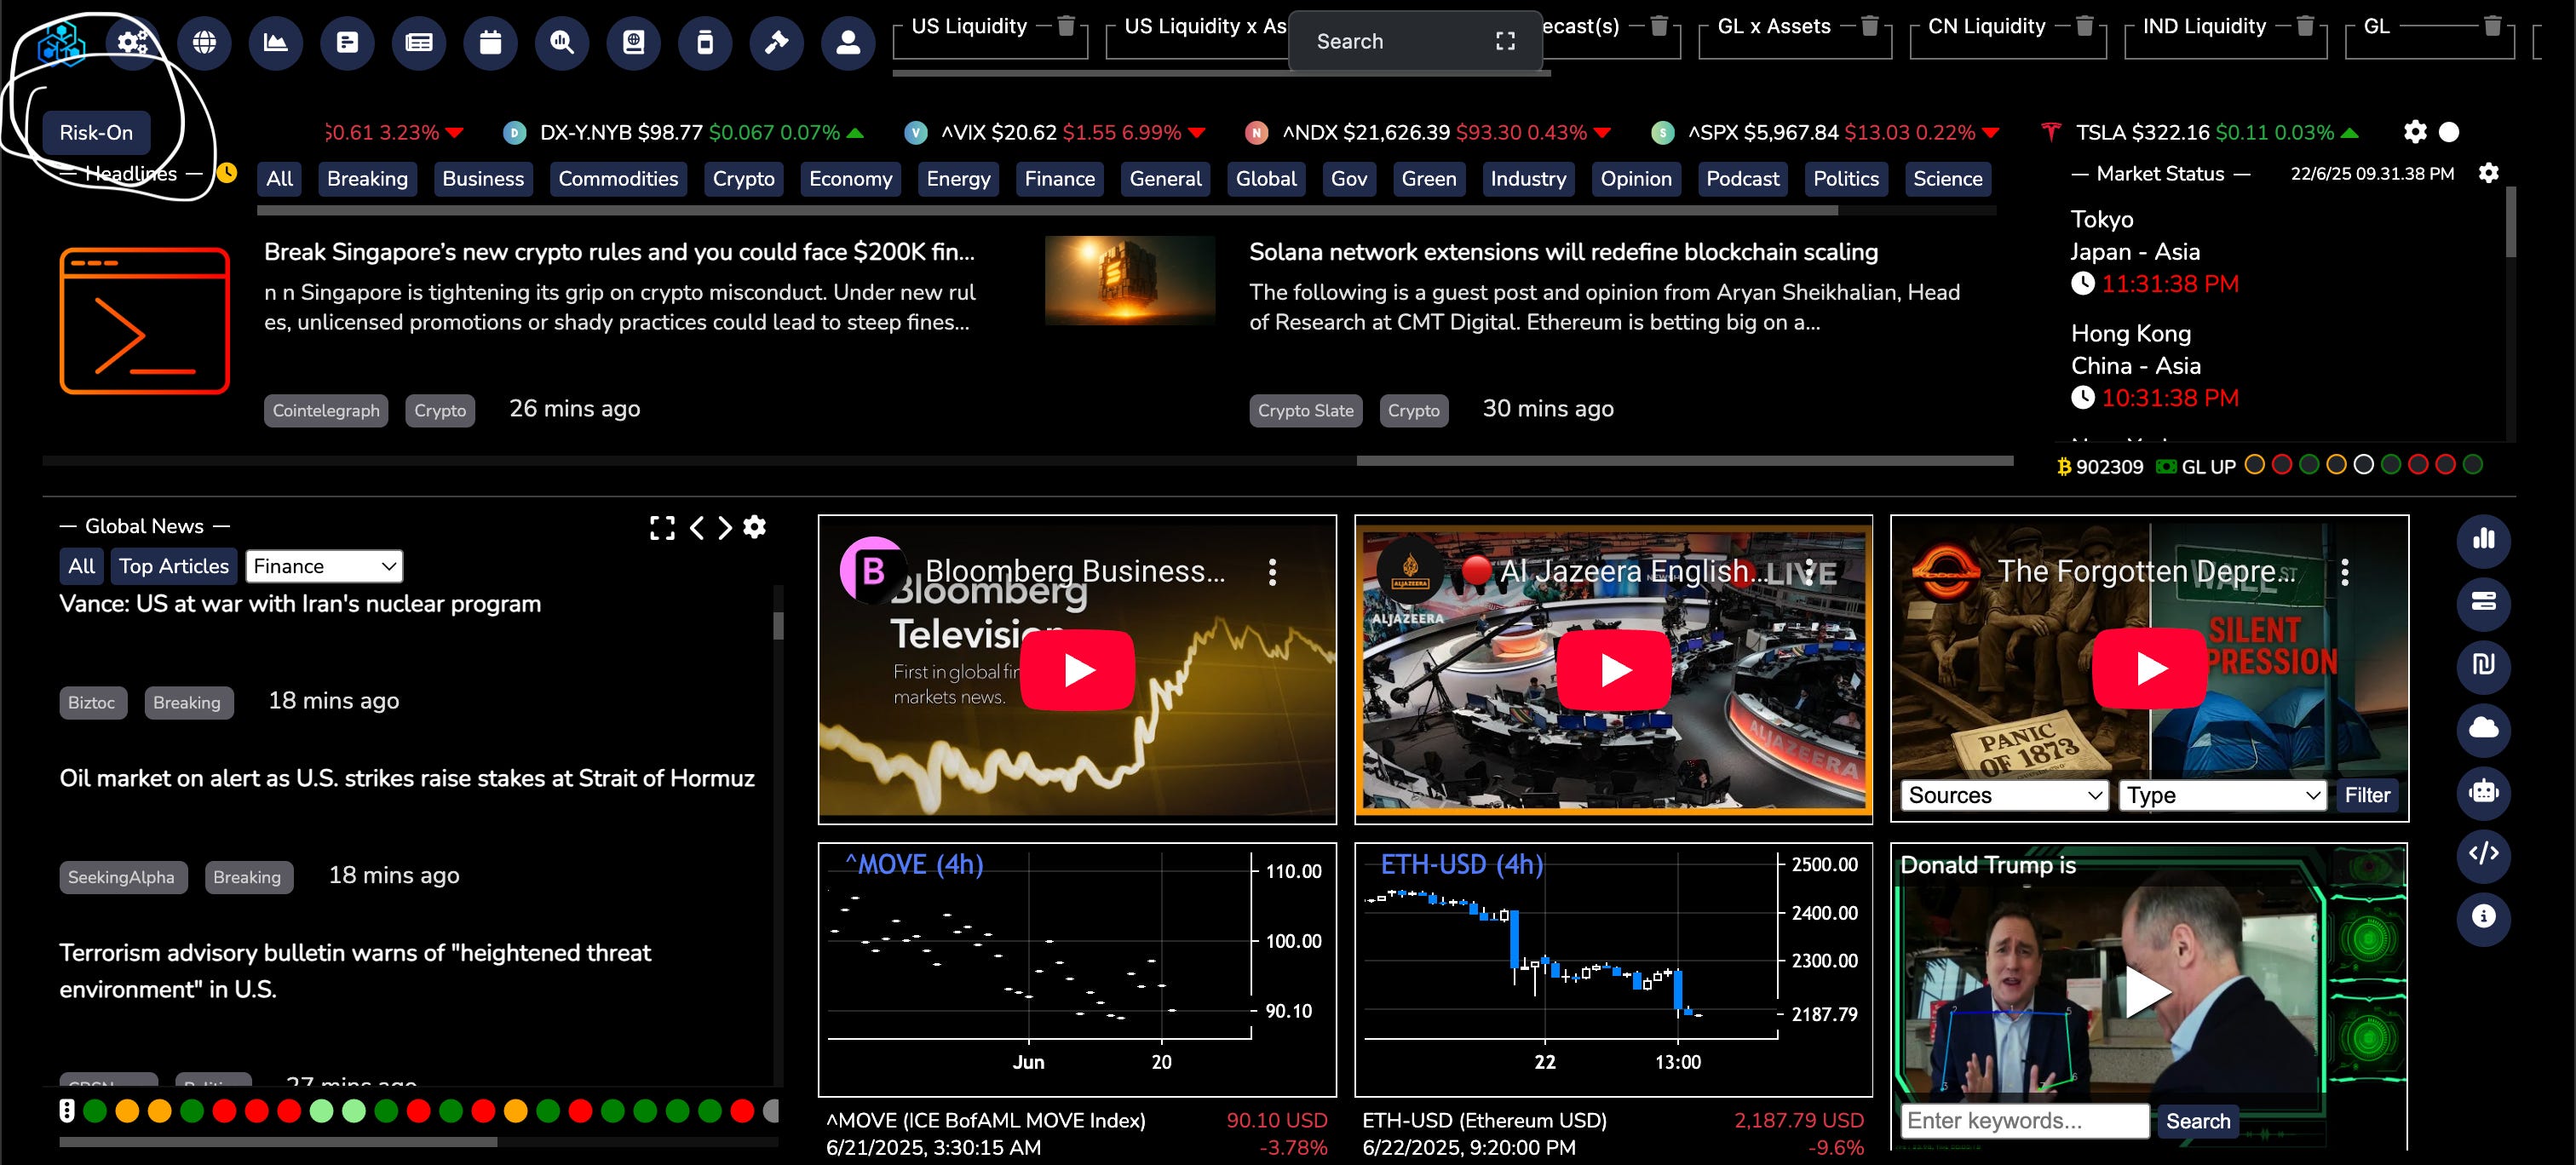Click the Enter keywords input field
Image resolution: width=2576 pixels, height=1165 pixels.
click(2025, 1121)
